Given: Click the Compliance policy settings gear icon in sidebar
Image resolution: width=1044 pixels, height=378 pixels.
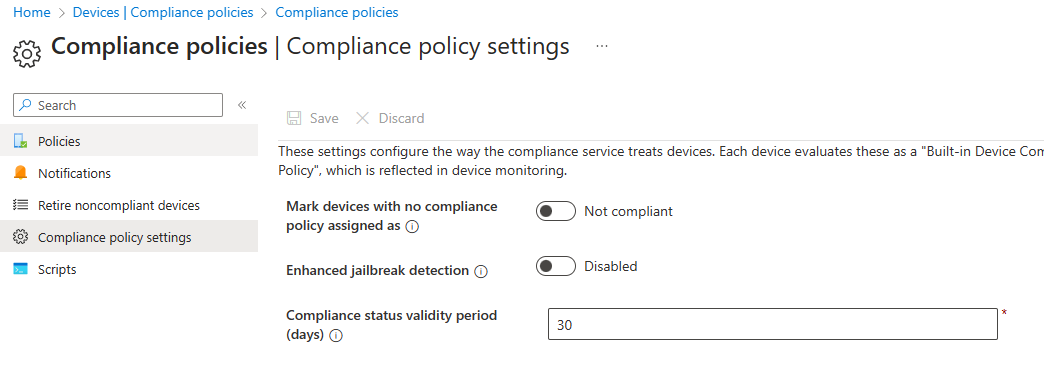Looking at the screenshot, I should pyautogui.click(x=21, y=237).
